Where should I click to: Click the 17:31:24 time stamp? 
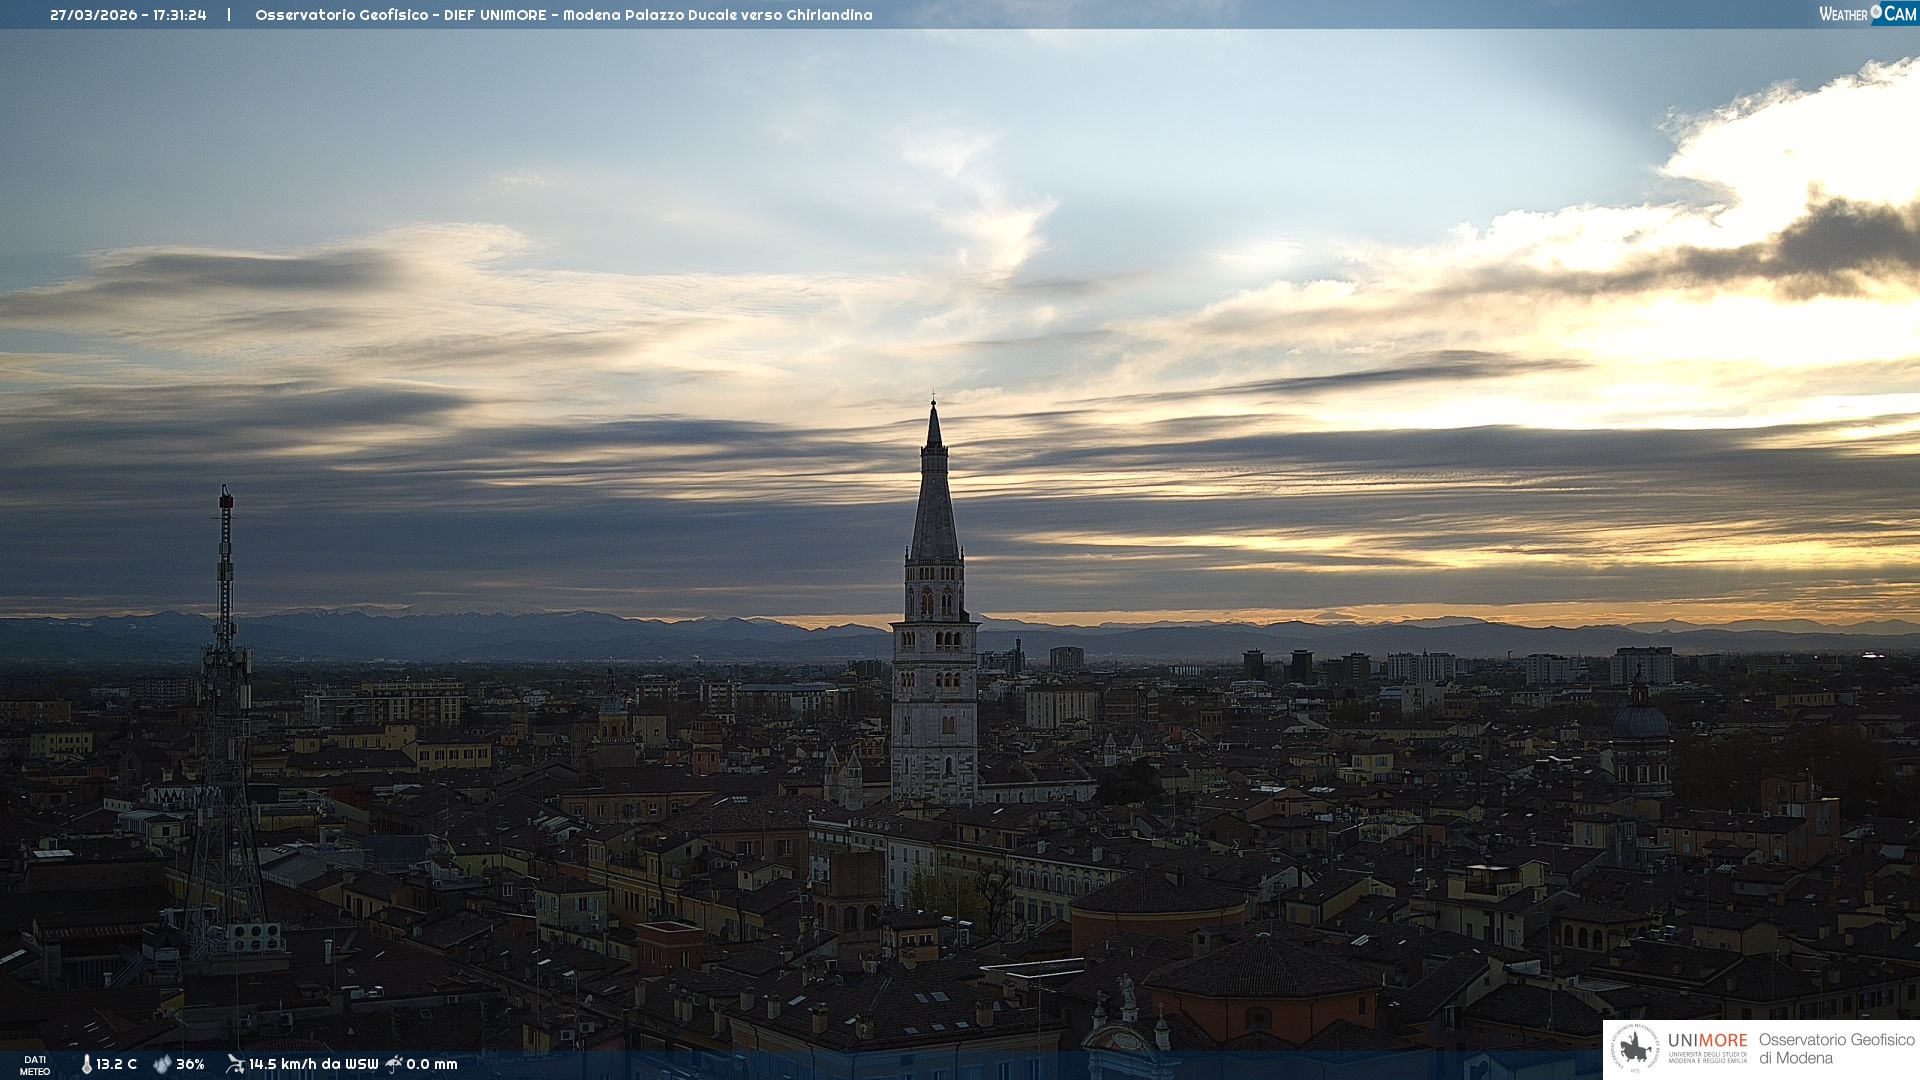[180, 15]
